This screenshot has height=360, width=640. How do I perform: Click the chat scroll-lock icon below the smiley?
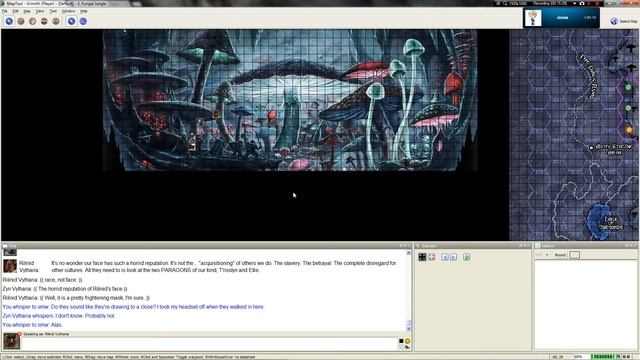[x=407, y=347]
